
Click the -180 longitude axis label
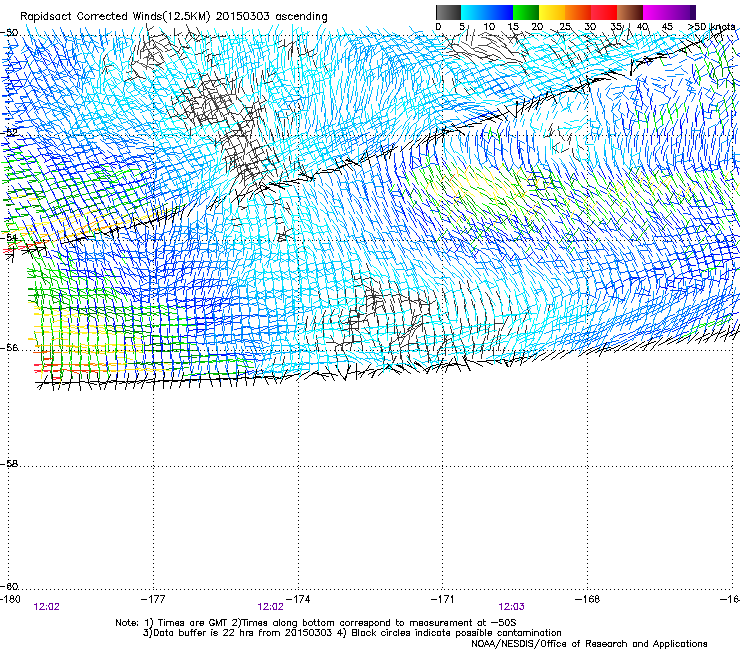click(x=10, y=599)
